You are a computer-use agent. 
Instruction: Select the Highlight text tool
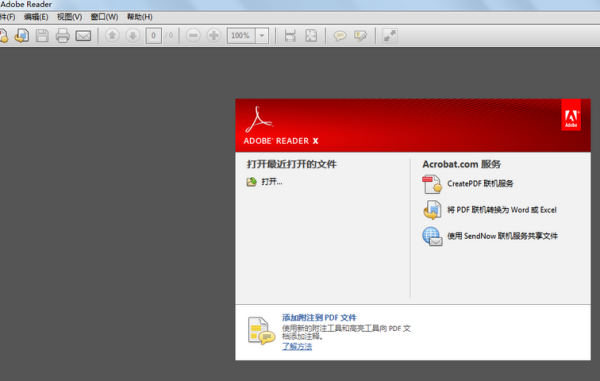(360, 36)
